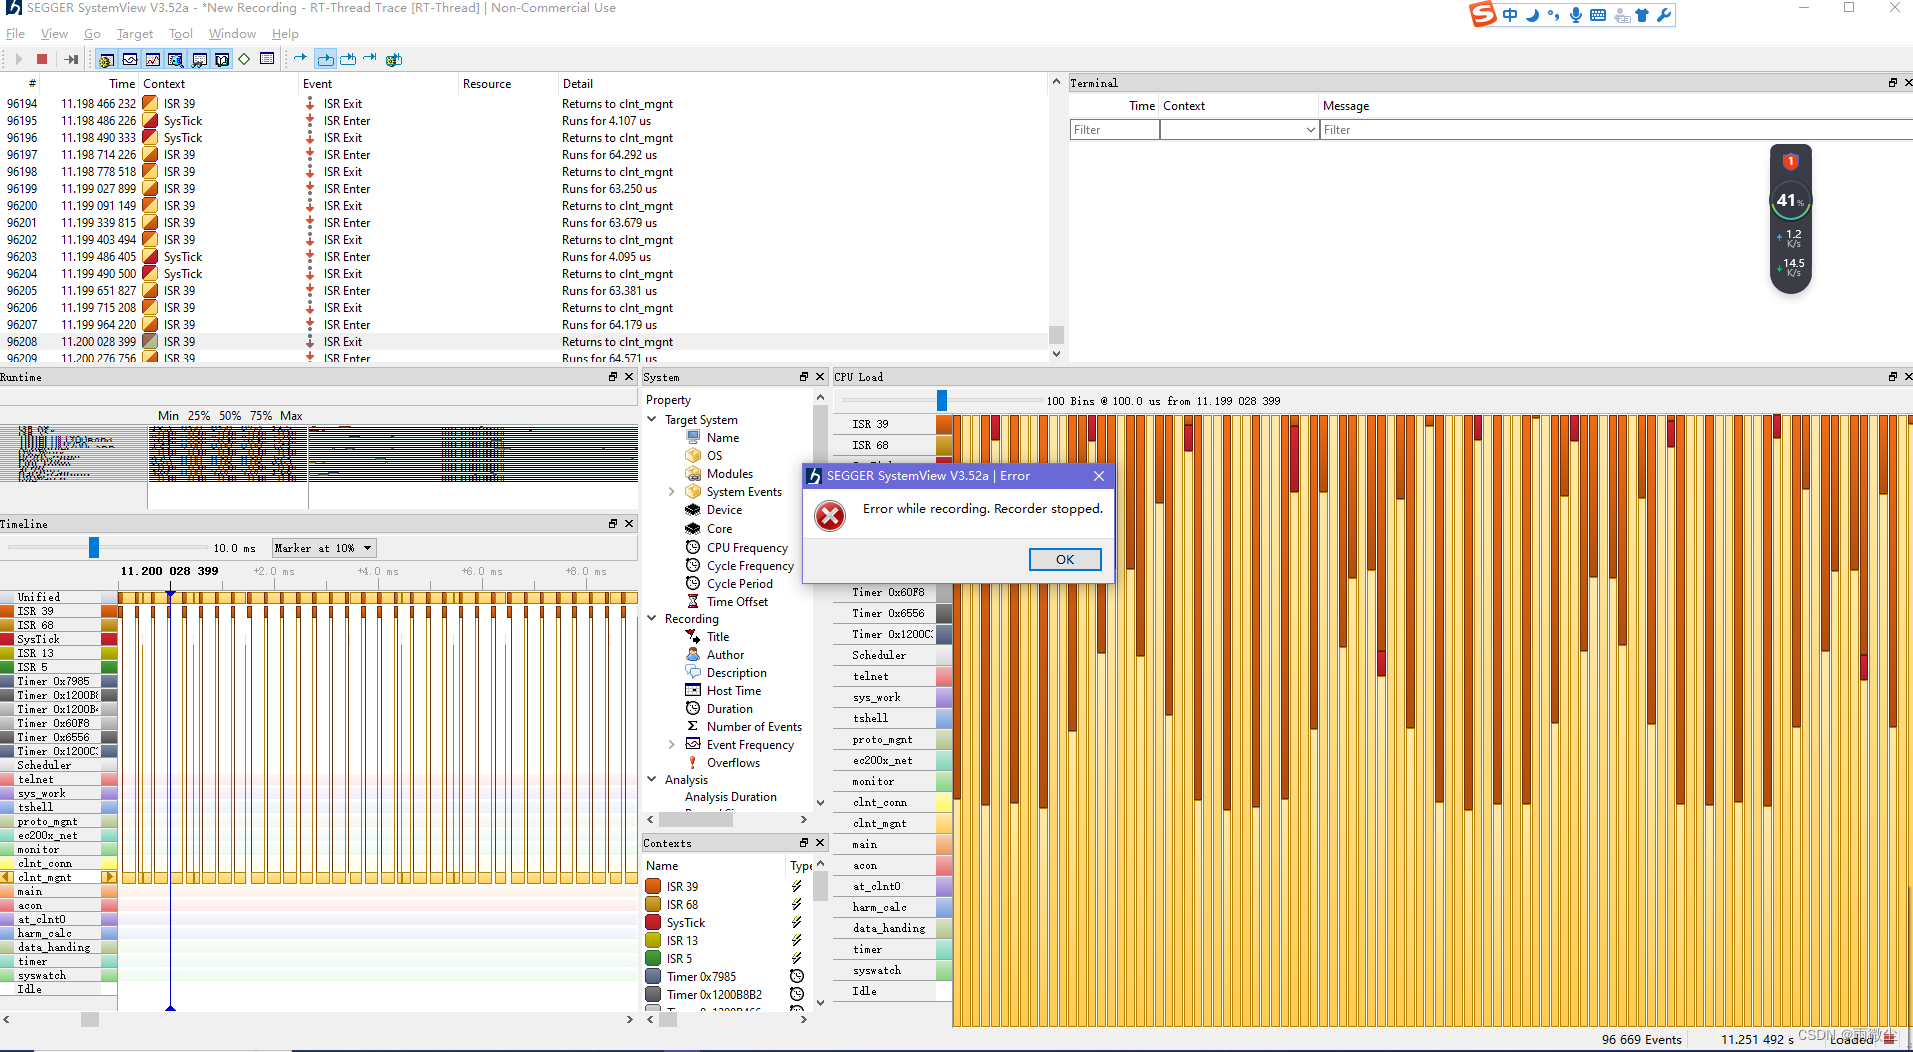Select Timer 0x7985 in Contexts list
This screenshot has height=1052, width=1913.
point(701,977)
